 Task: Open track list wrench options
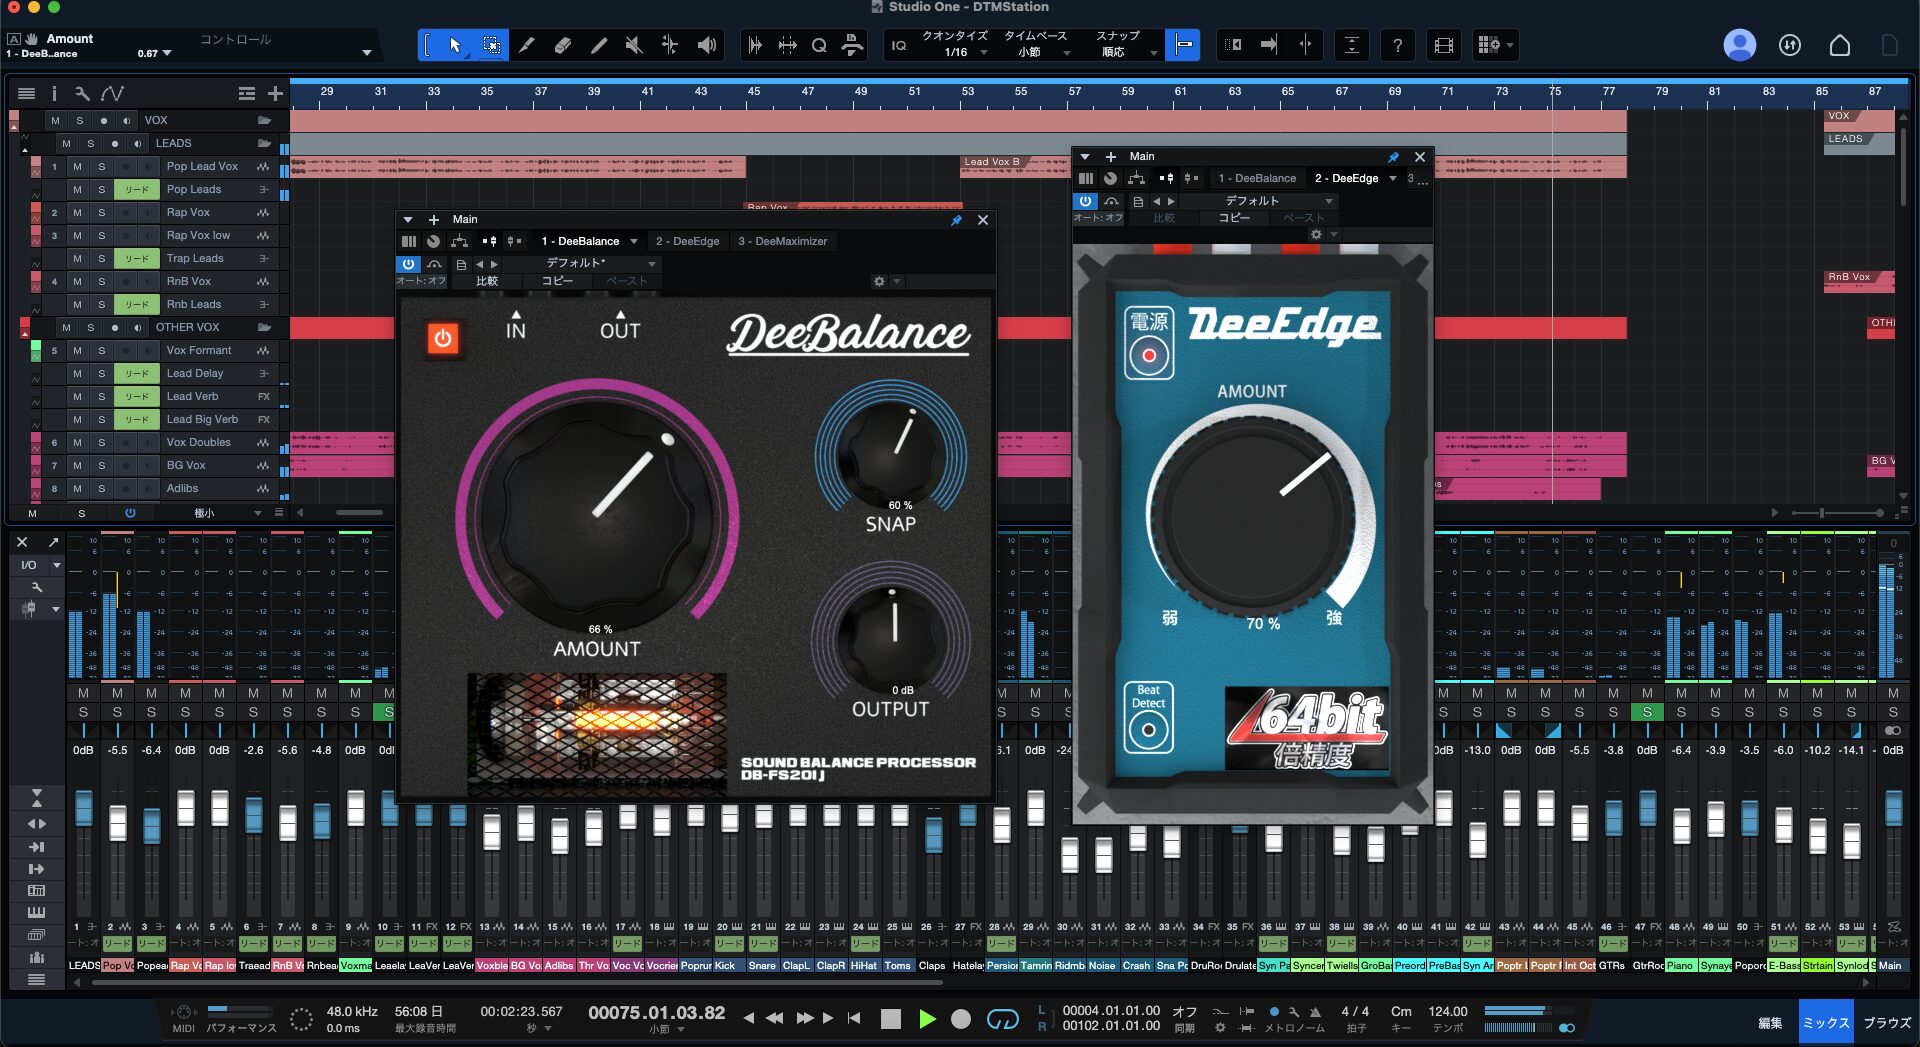click(82, 93)
